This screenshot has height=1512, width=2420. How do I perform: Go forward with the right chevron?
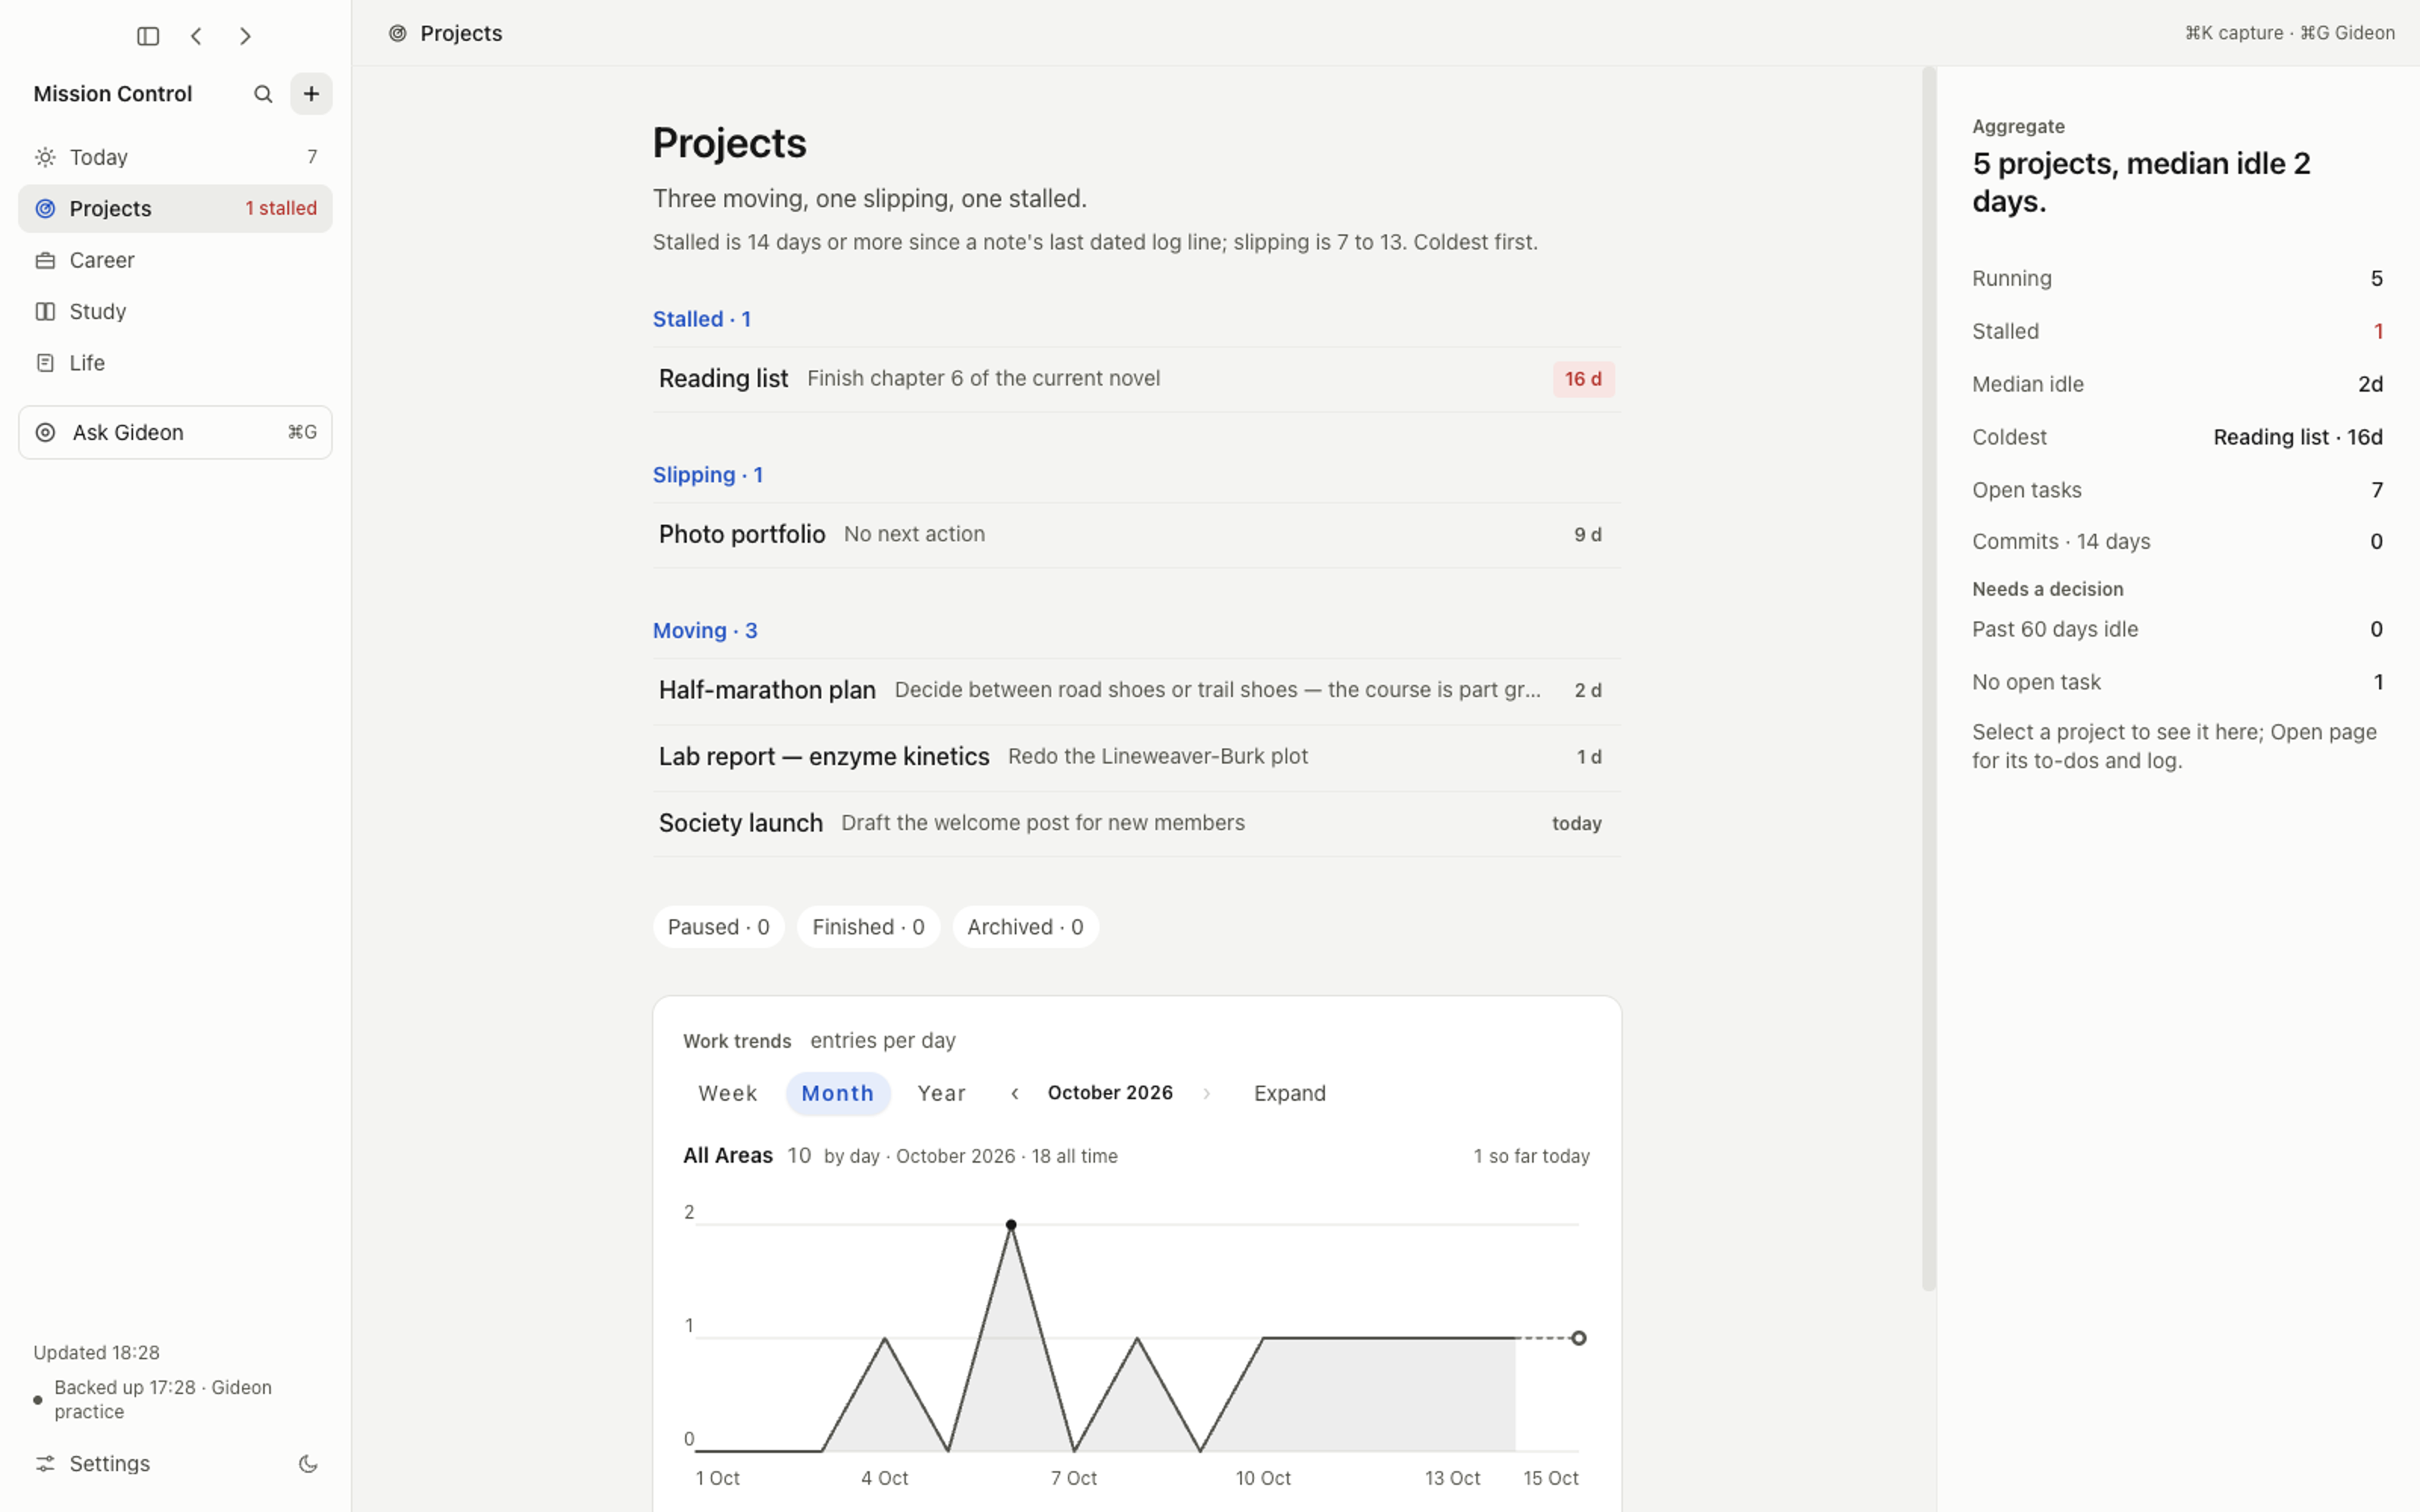click(x=245, y=37)
